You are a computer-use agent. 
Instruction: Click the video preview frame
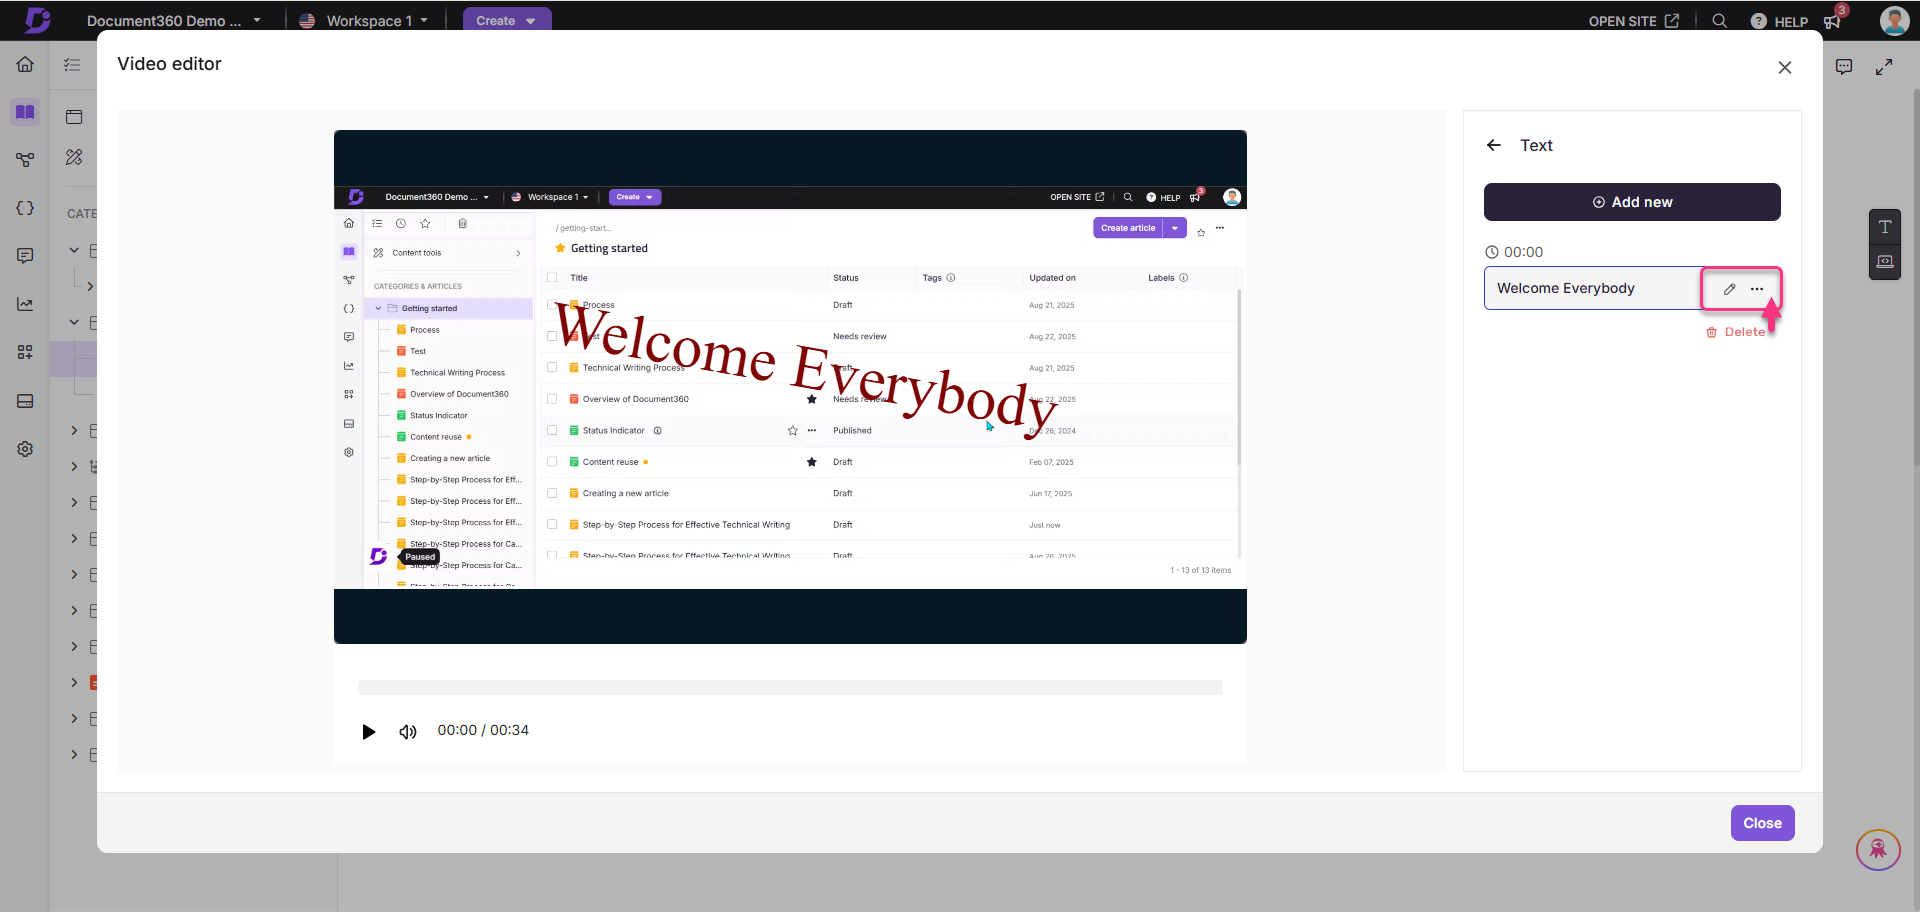point(790,387)
